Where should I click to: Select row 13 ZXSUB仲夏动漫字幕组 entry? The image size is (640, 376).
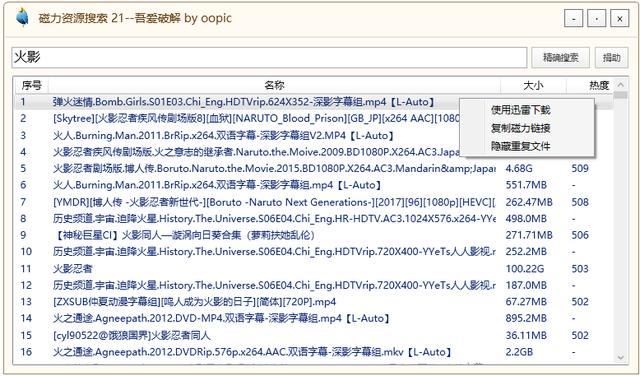tap(313, 302)
